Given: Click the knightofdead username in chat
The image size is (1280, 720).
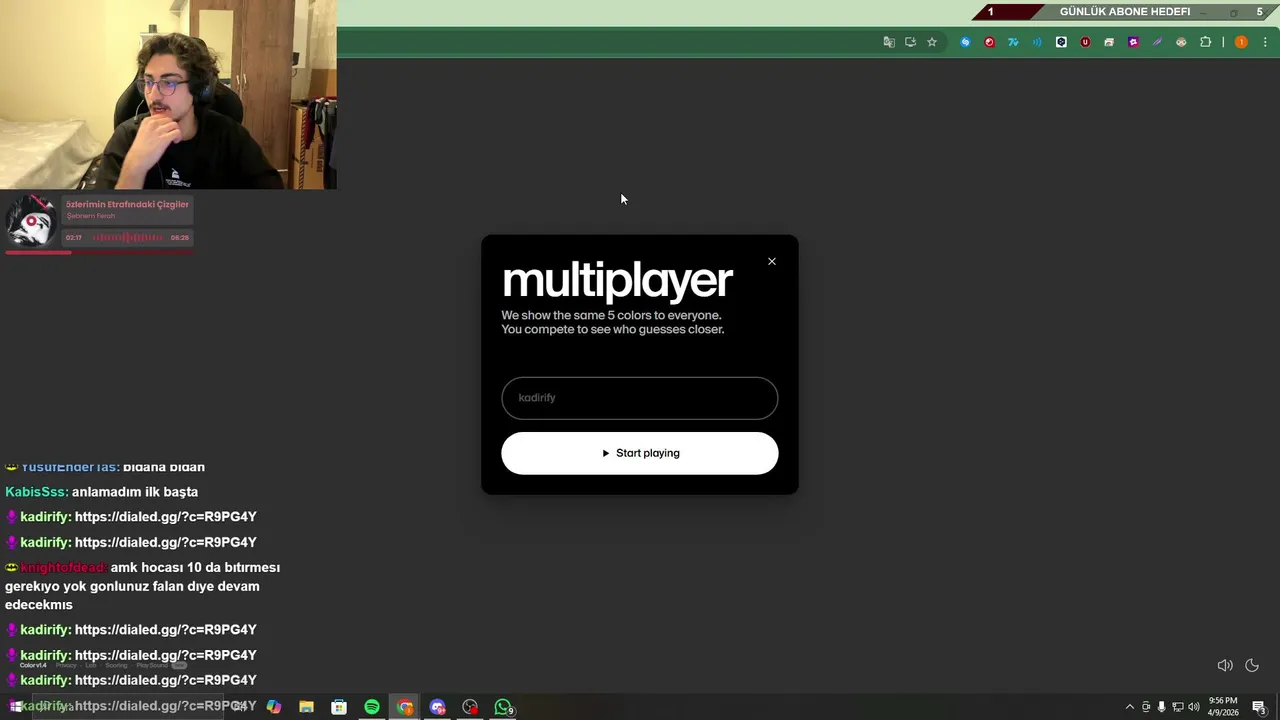Looking at the screenshot, I should tap(63, 567).
